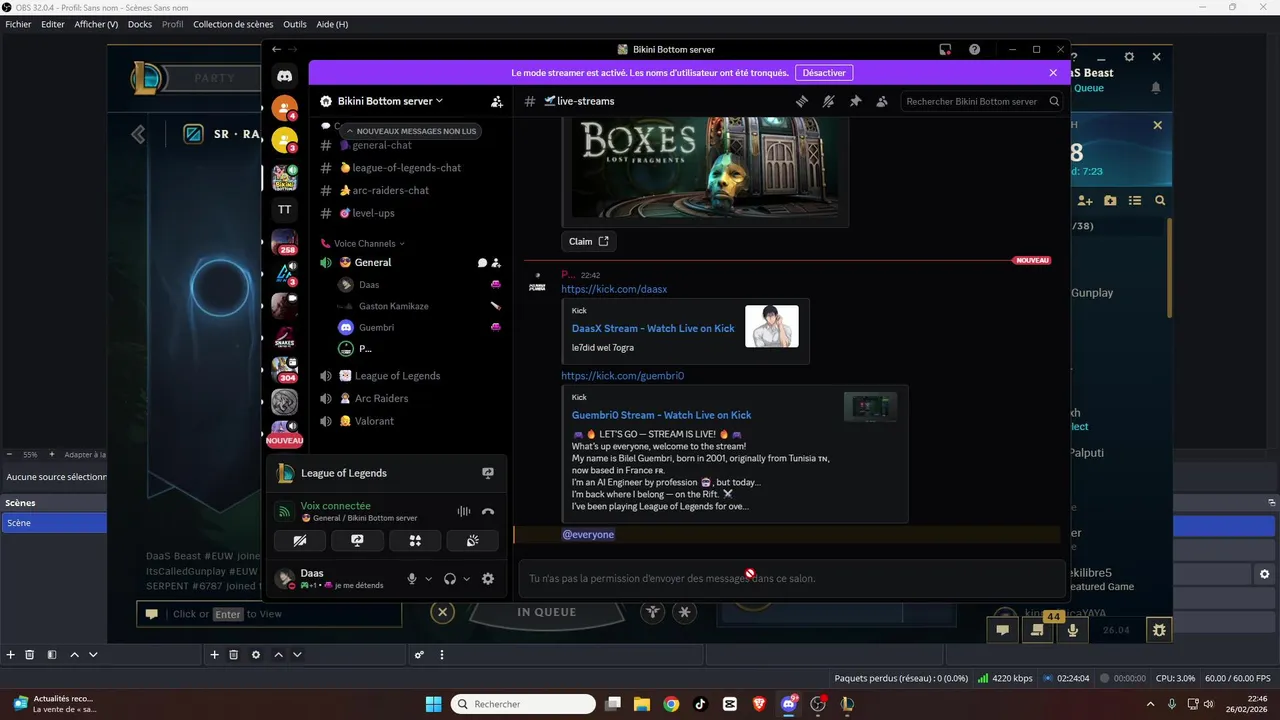Move source up in OBS sources toolbar

pyautogui.click(x=278, y=655)
